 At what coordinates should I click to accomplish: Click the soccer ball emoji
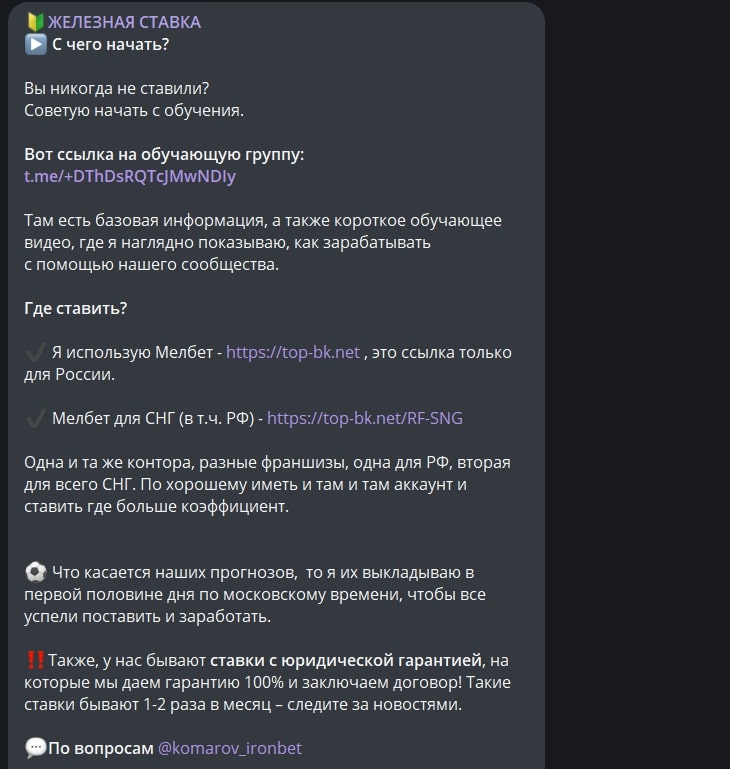35,572
